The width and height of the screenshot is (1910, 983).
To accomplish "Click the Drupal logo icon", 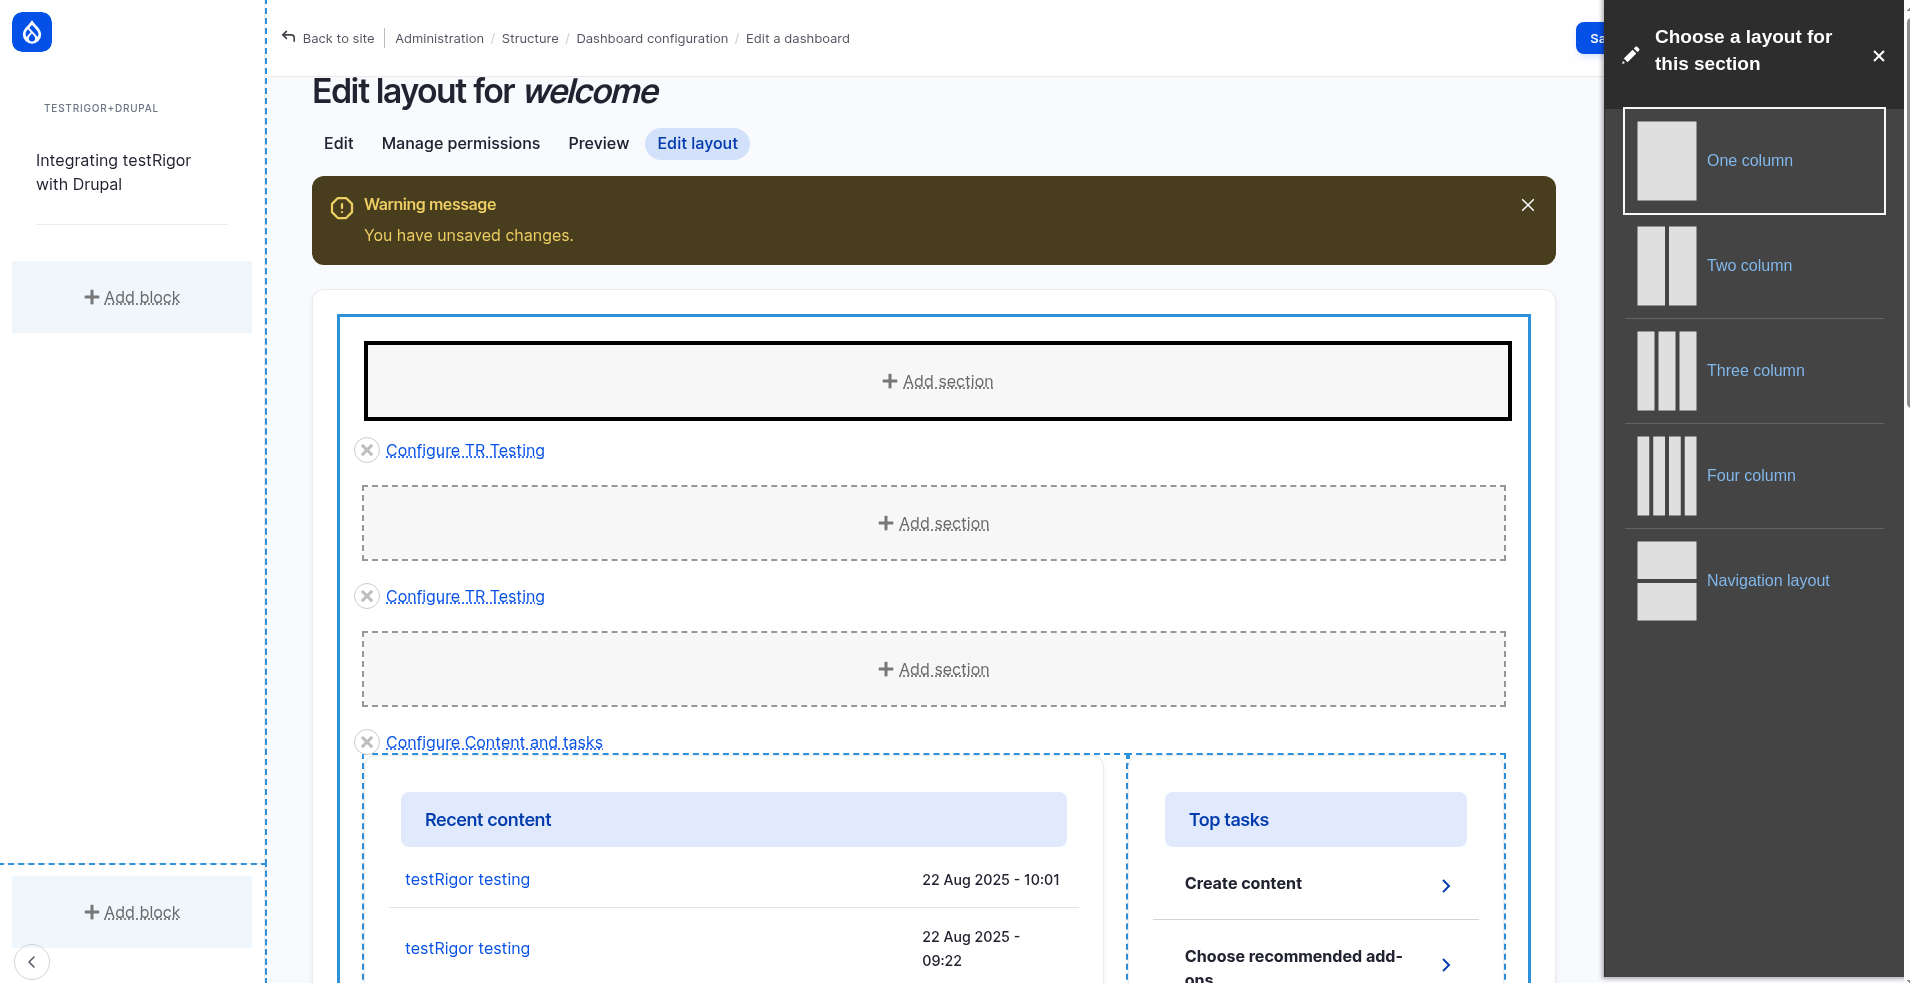I will click(32, 32).
